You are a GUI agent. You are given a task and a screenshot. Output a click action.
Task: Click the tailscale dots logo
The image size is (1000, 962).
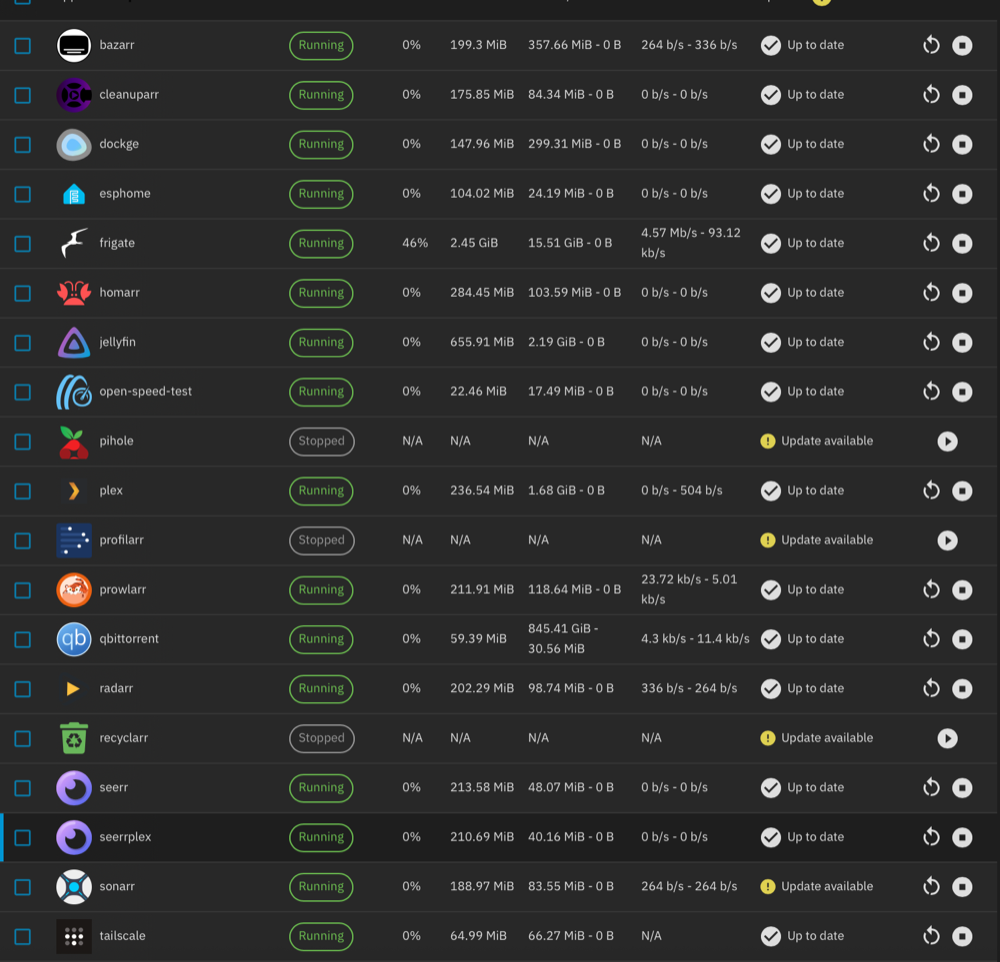(74, 936)
